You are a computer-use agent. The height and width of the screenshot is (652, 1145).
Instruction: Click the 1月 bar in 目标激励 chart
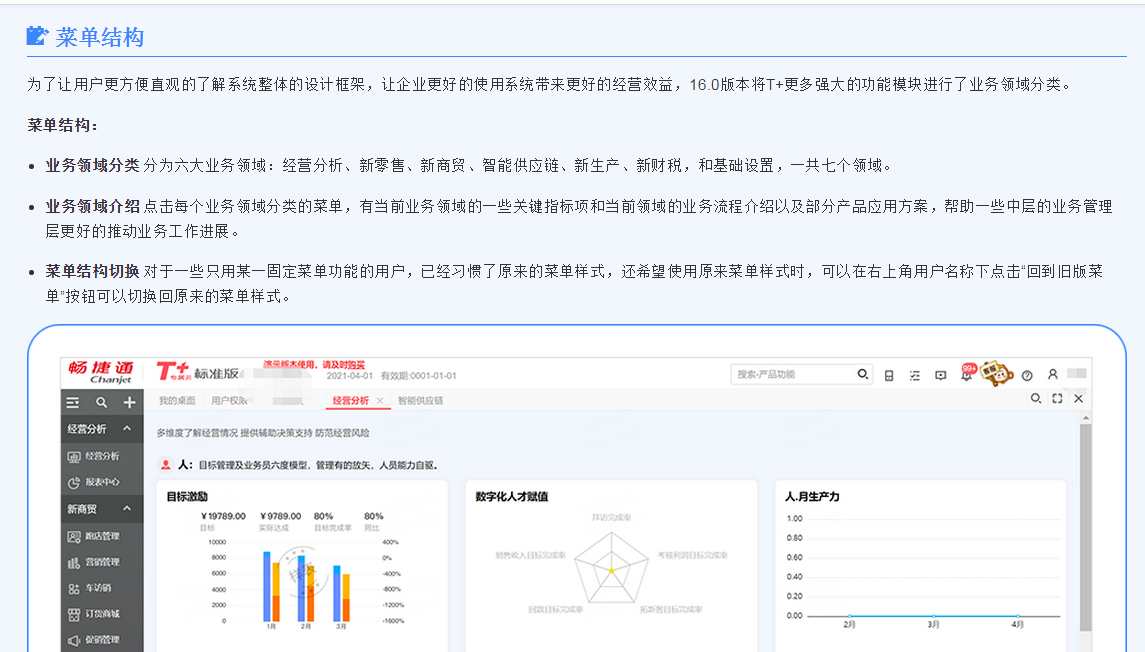(271, 586)
